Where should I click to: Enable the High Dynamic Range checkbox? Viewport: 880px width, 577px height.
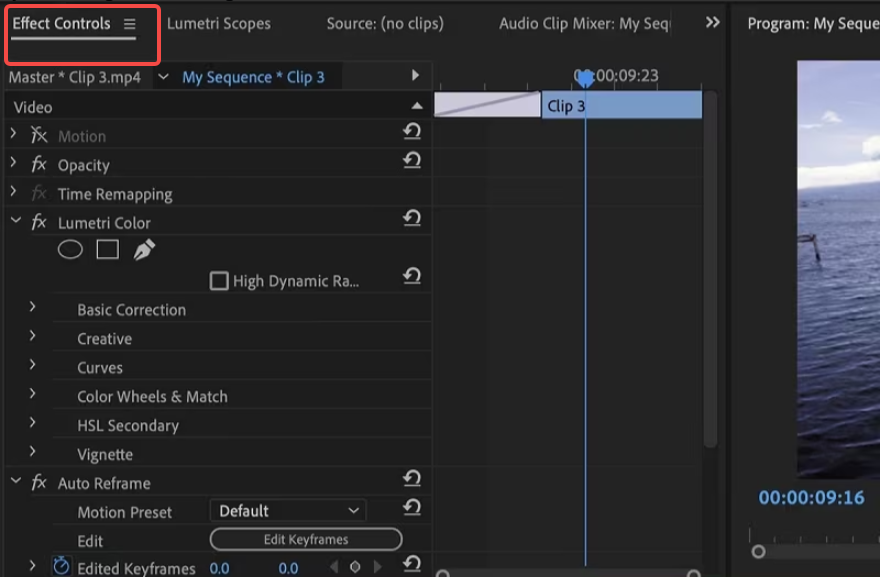click(x=219, y=281)
